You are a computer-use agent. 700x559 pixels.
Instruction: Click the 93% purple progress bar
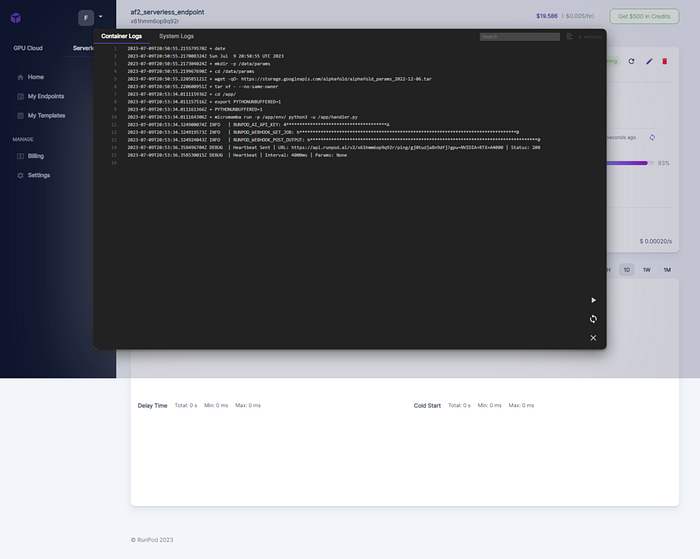629,163
